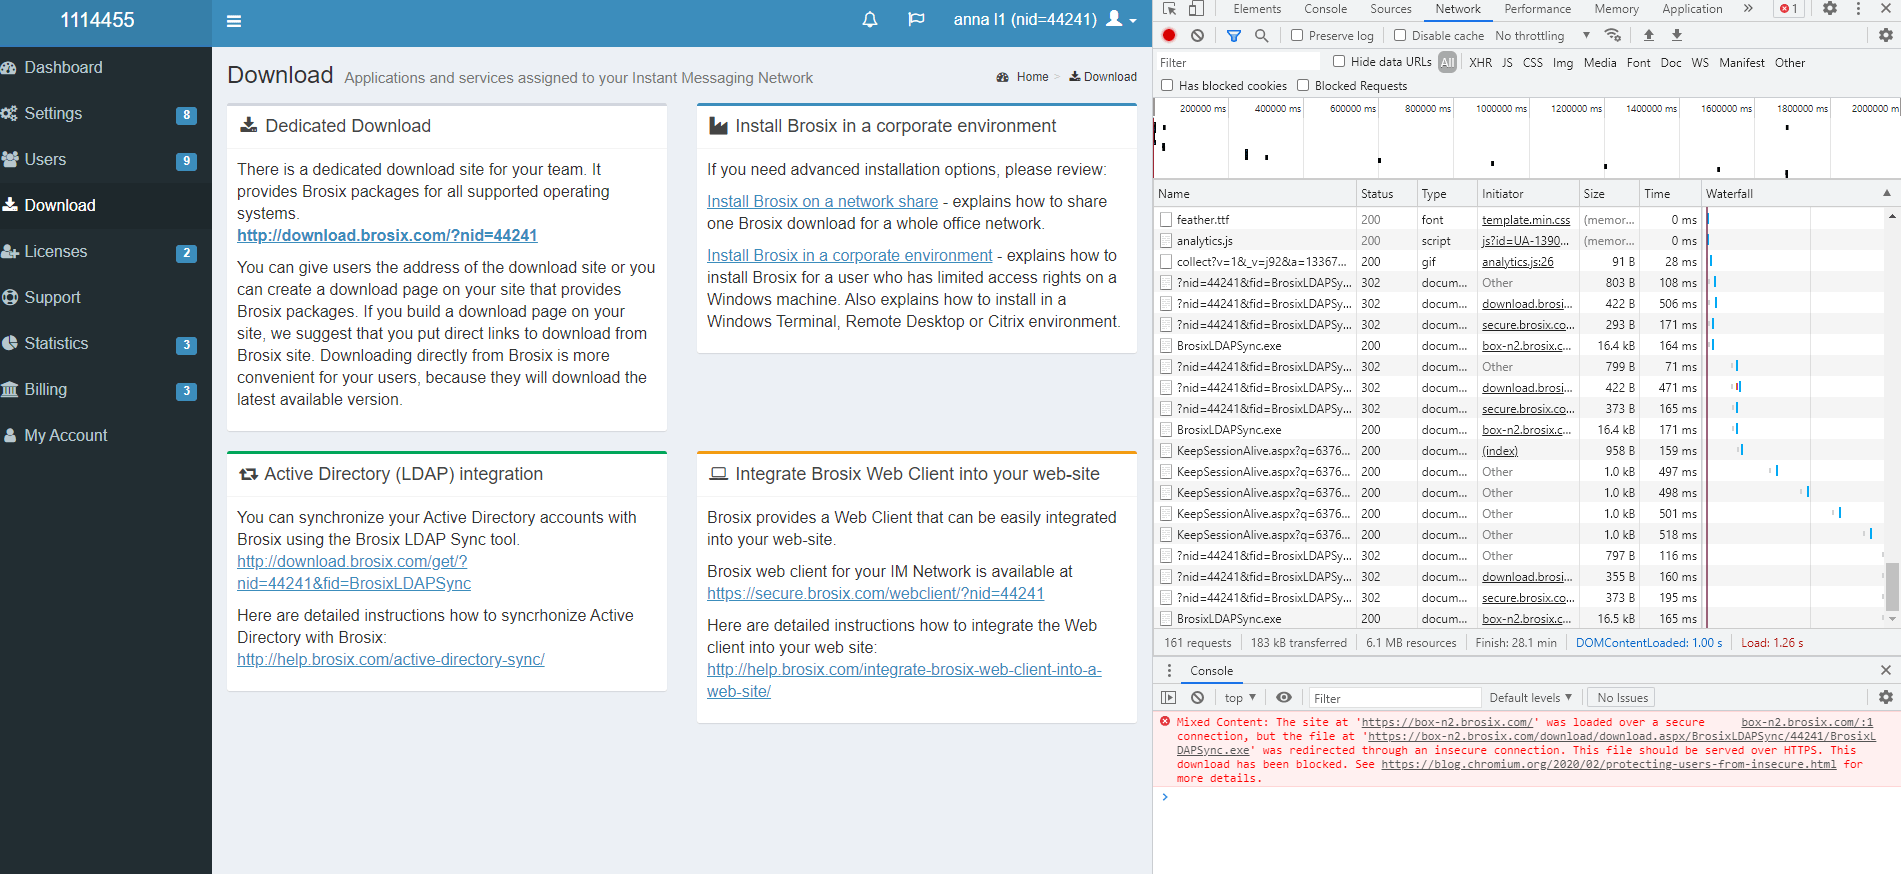The width and height of the screenshot is (1901, 874).
Task: Check Blocked Requests
Action: [1303, 86]
